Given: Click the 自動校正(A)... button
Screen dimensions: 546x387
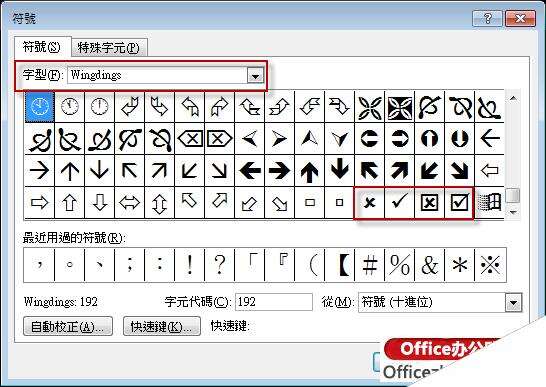Looking at the screenshot, I should click(x=68, y=326).
